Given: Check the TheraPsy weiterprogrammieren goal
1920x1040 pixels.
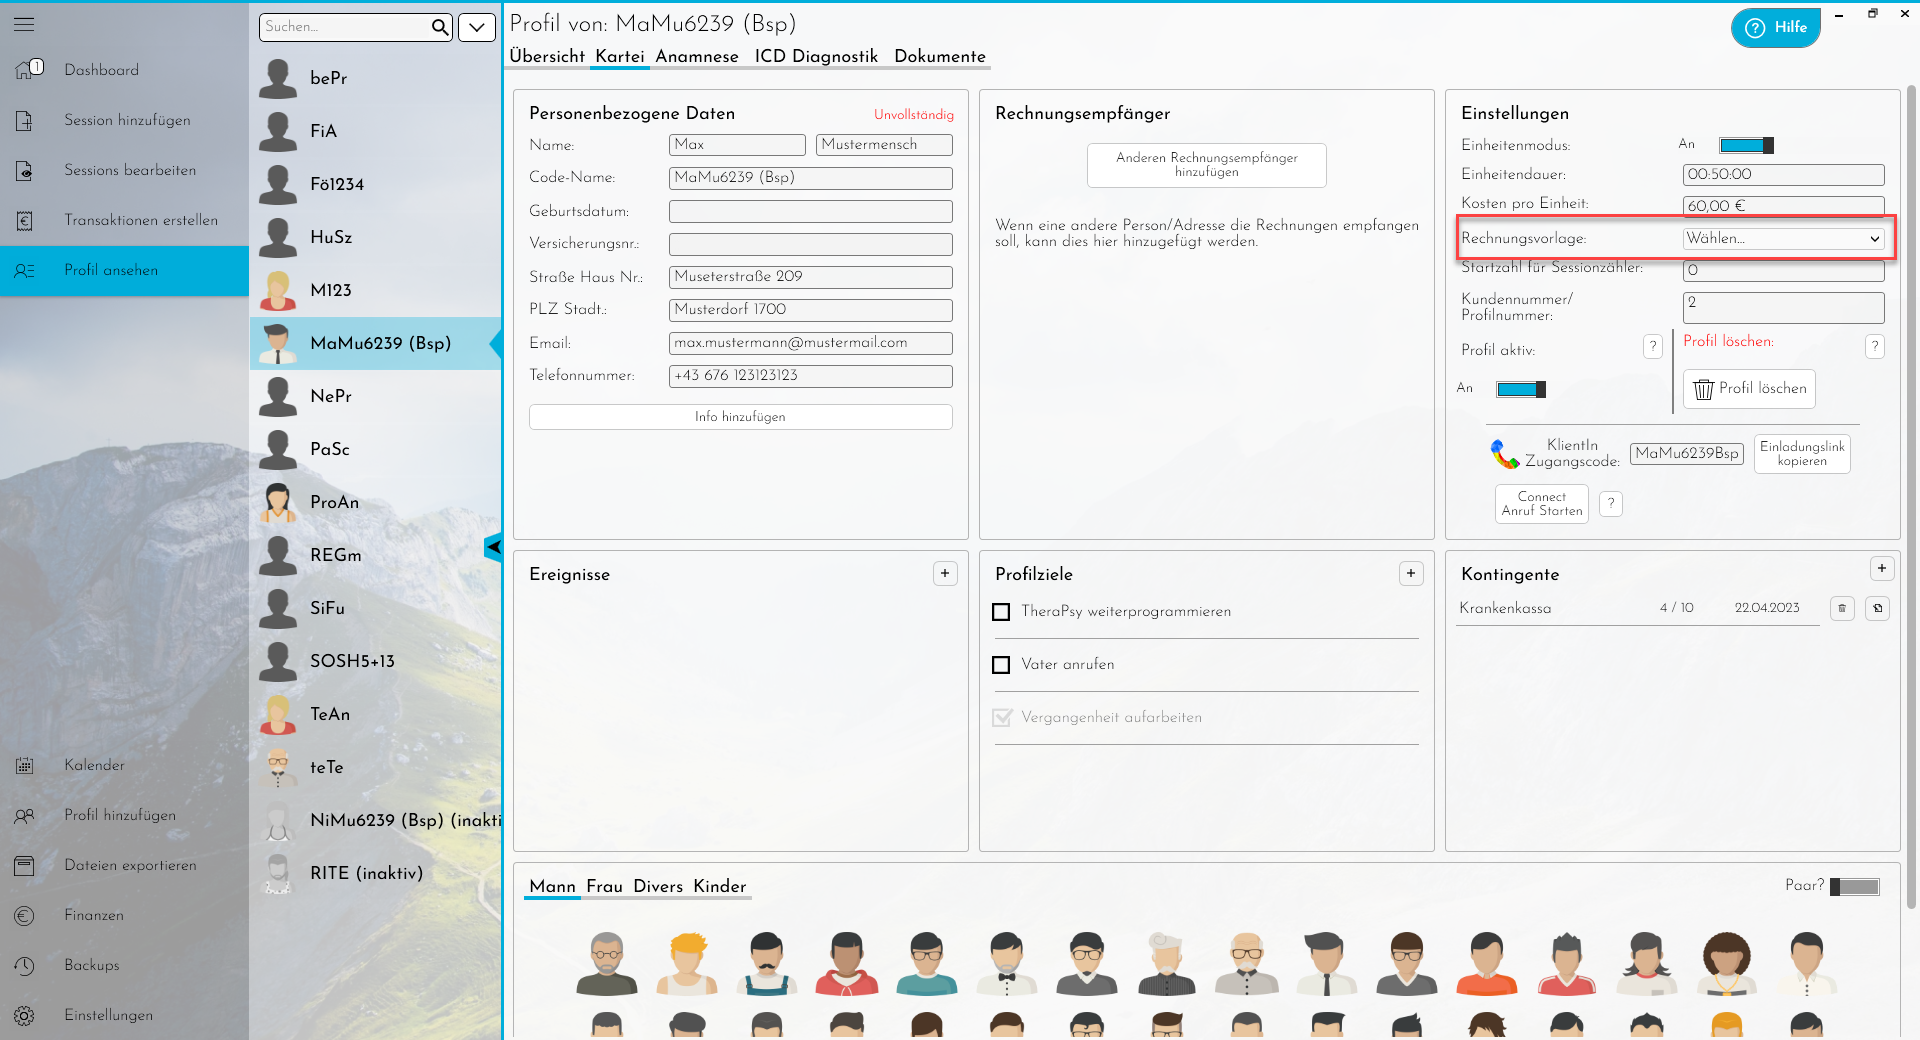Looking at the screenshot, I should (x=1001, y=612).
